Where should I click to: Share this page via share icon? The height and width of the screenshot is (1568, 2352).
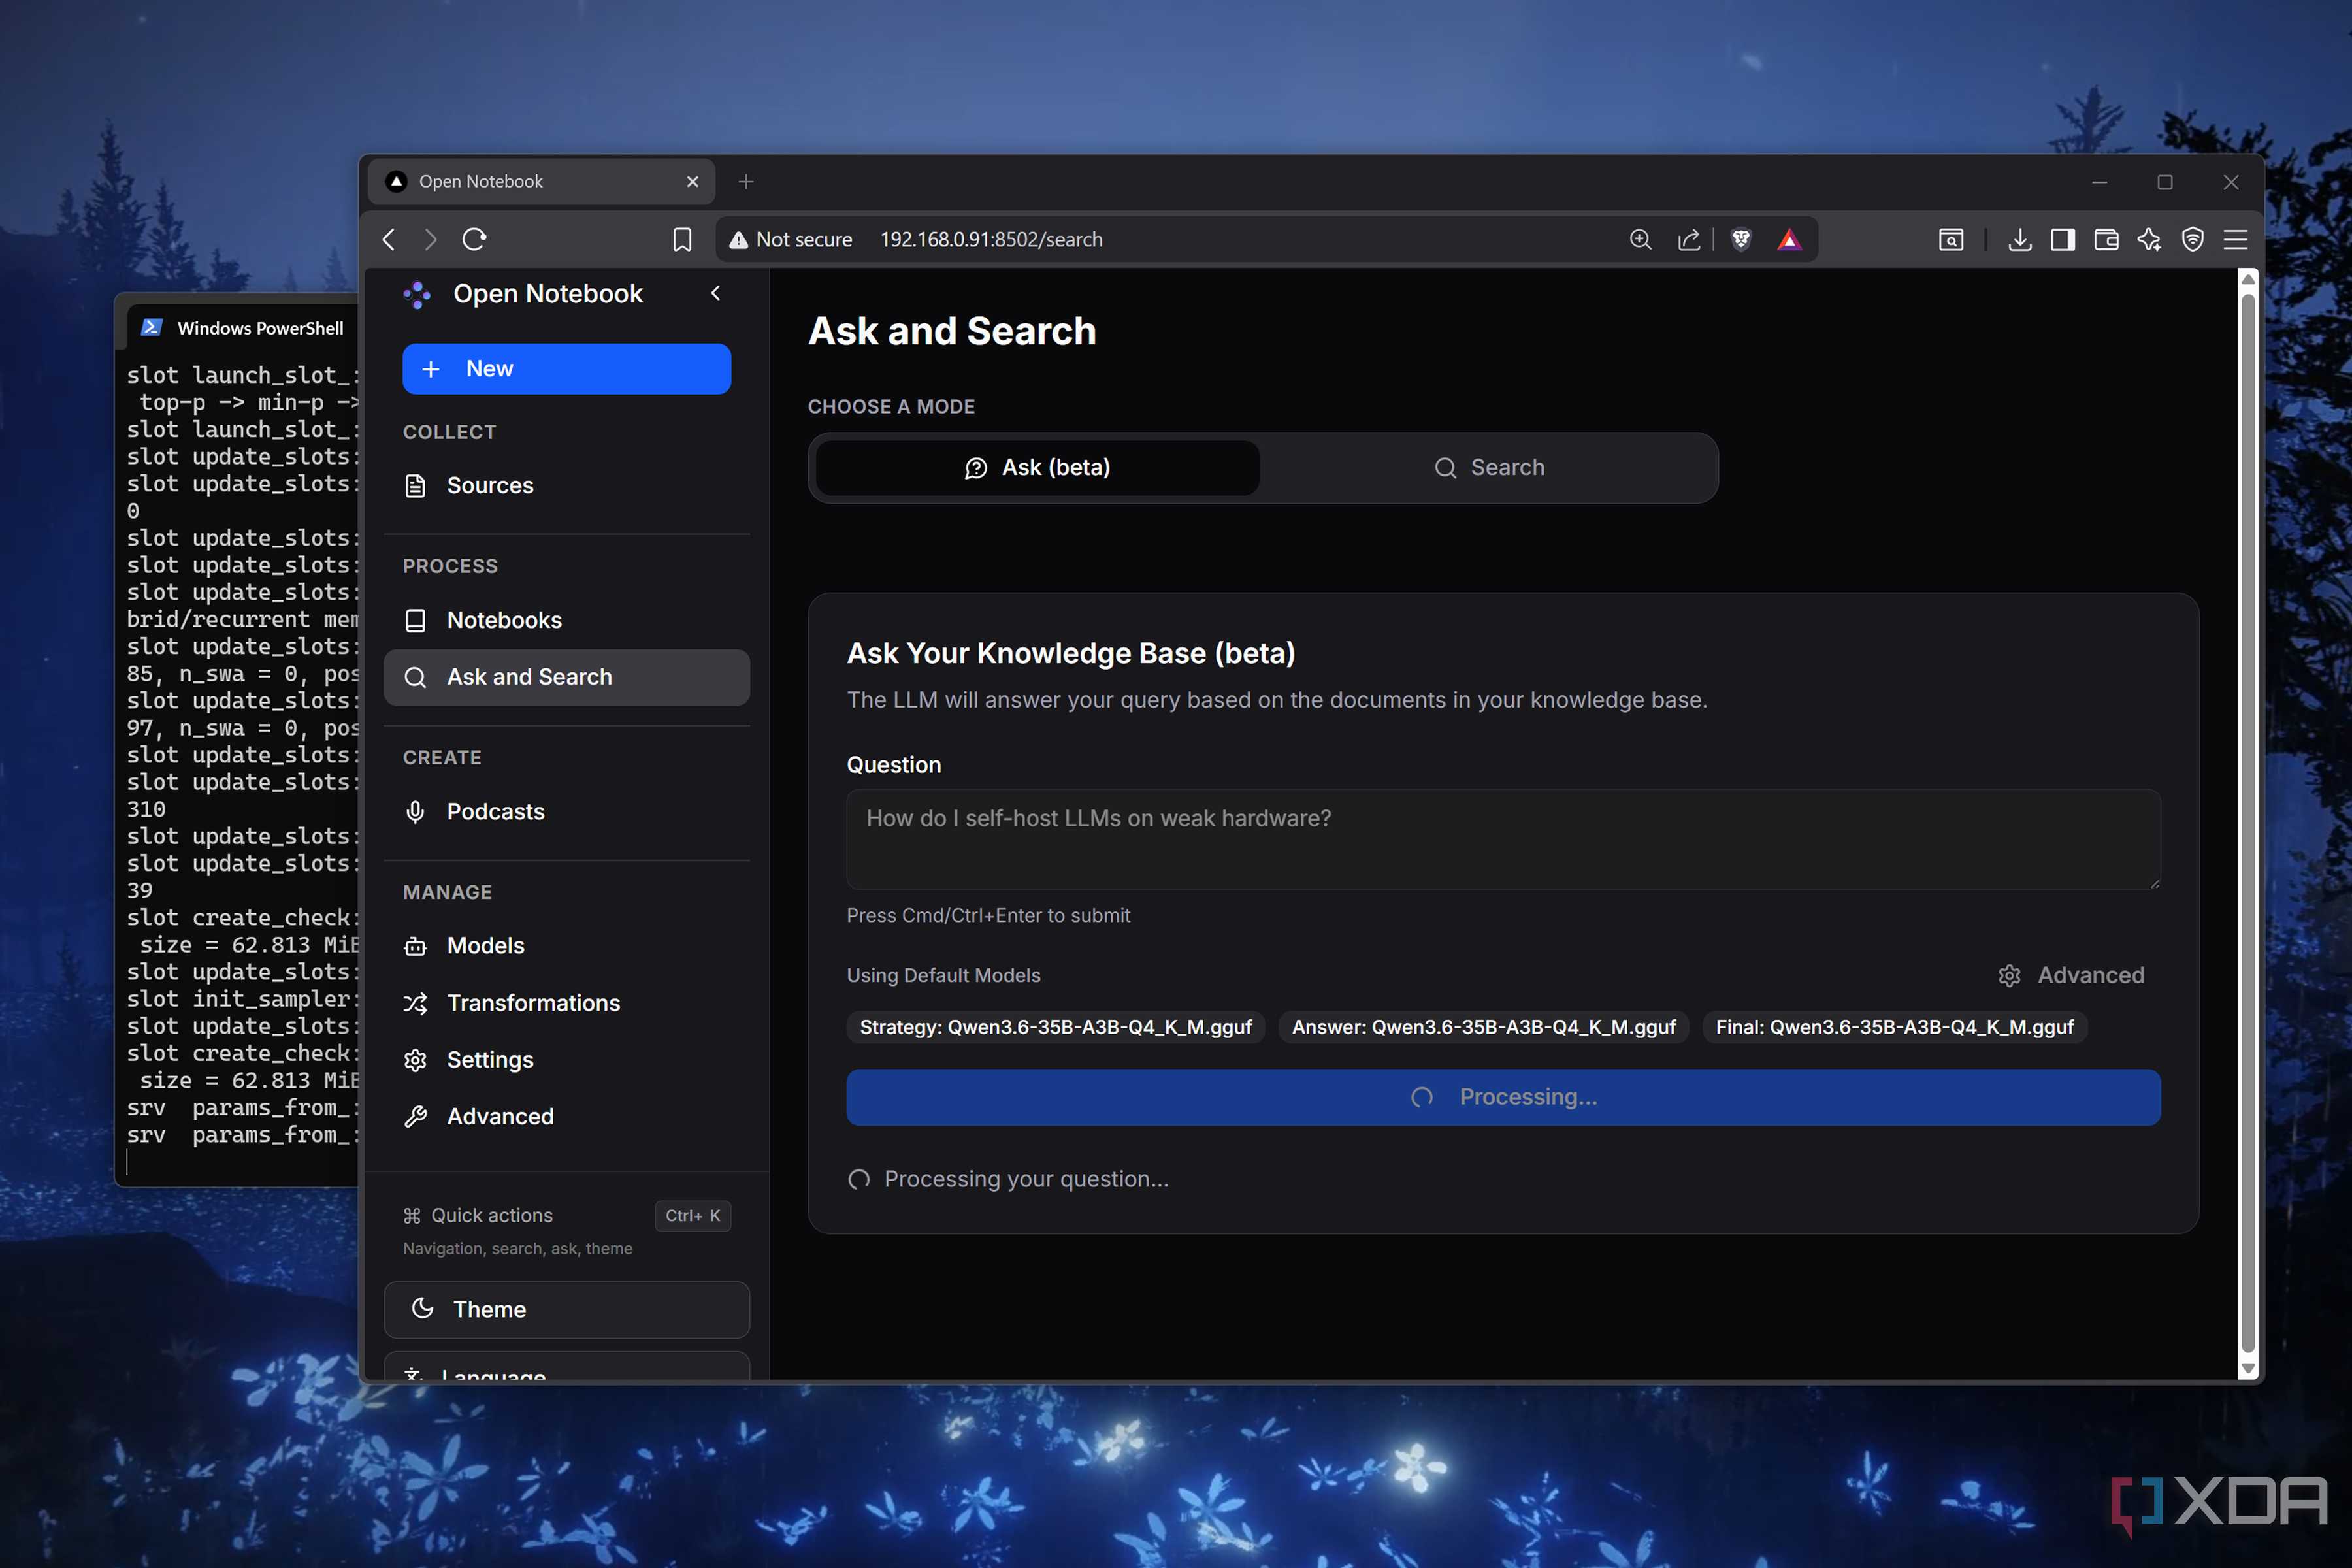point(1689,240)
